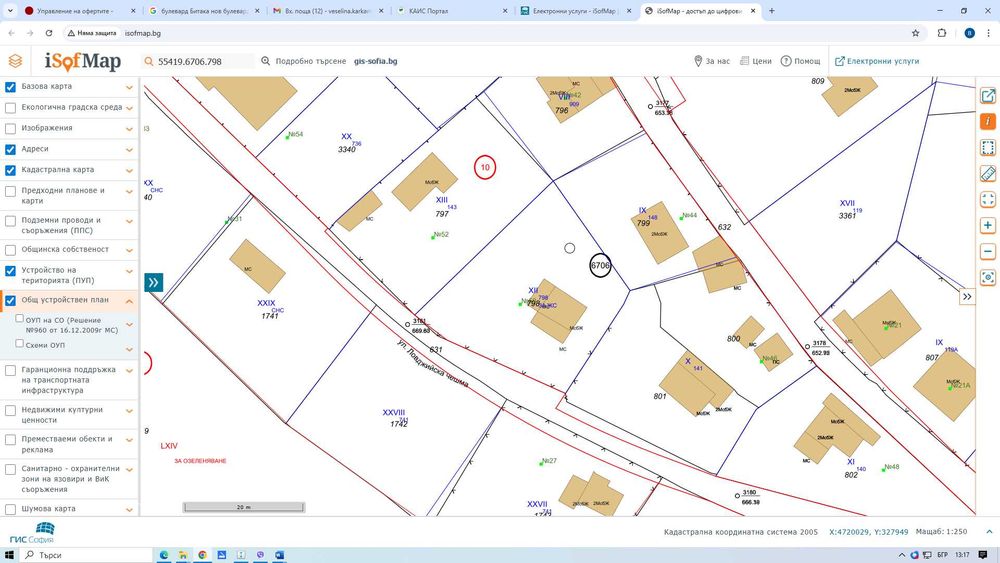Viewport: 1000px width, 563px height.
Task: Switch to Chrome in the taskbar
Action: pos(202,555)
